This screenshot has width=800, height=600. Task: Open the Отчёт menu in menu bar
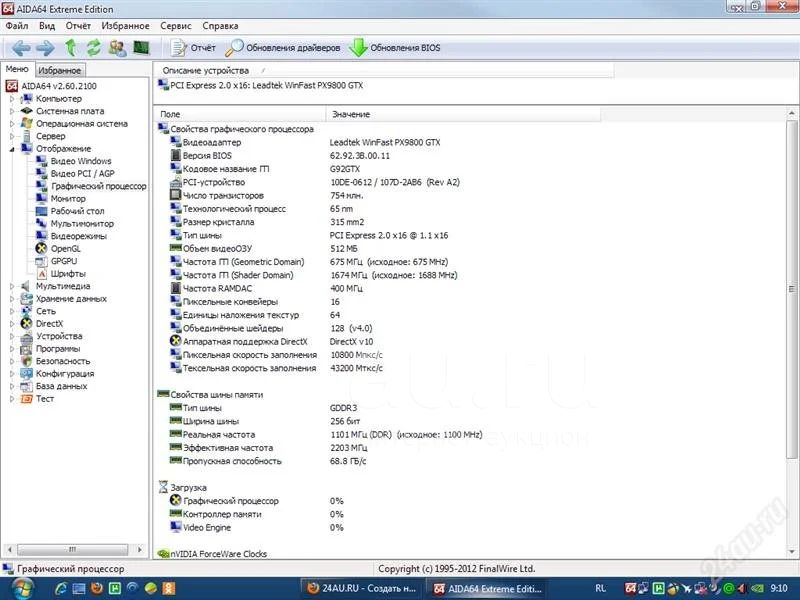pos(78,26)
